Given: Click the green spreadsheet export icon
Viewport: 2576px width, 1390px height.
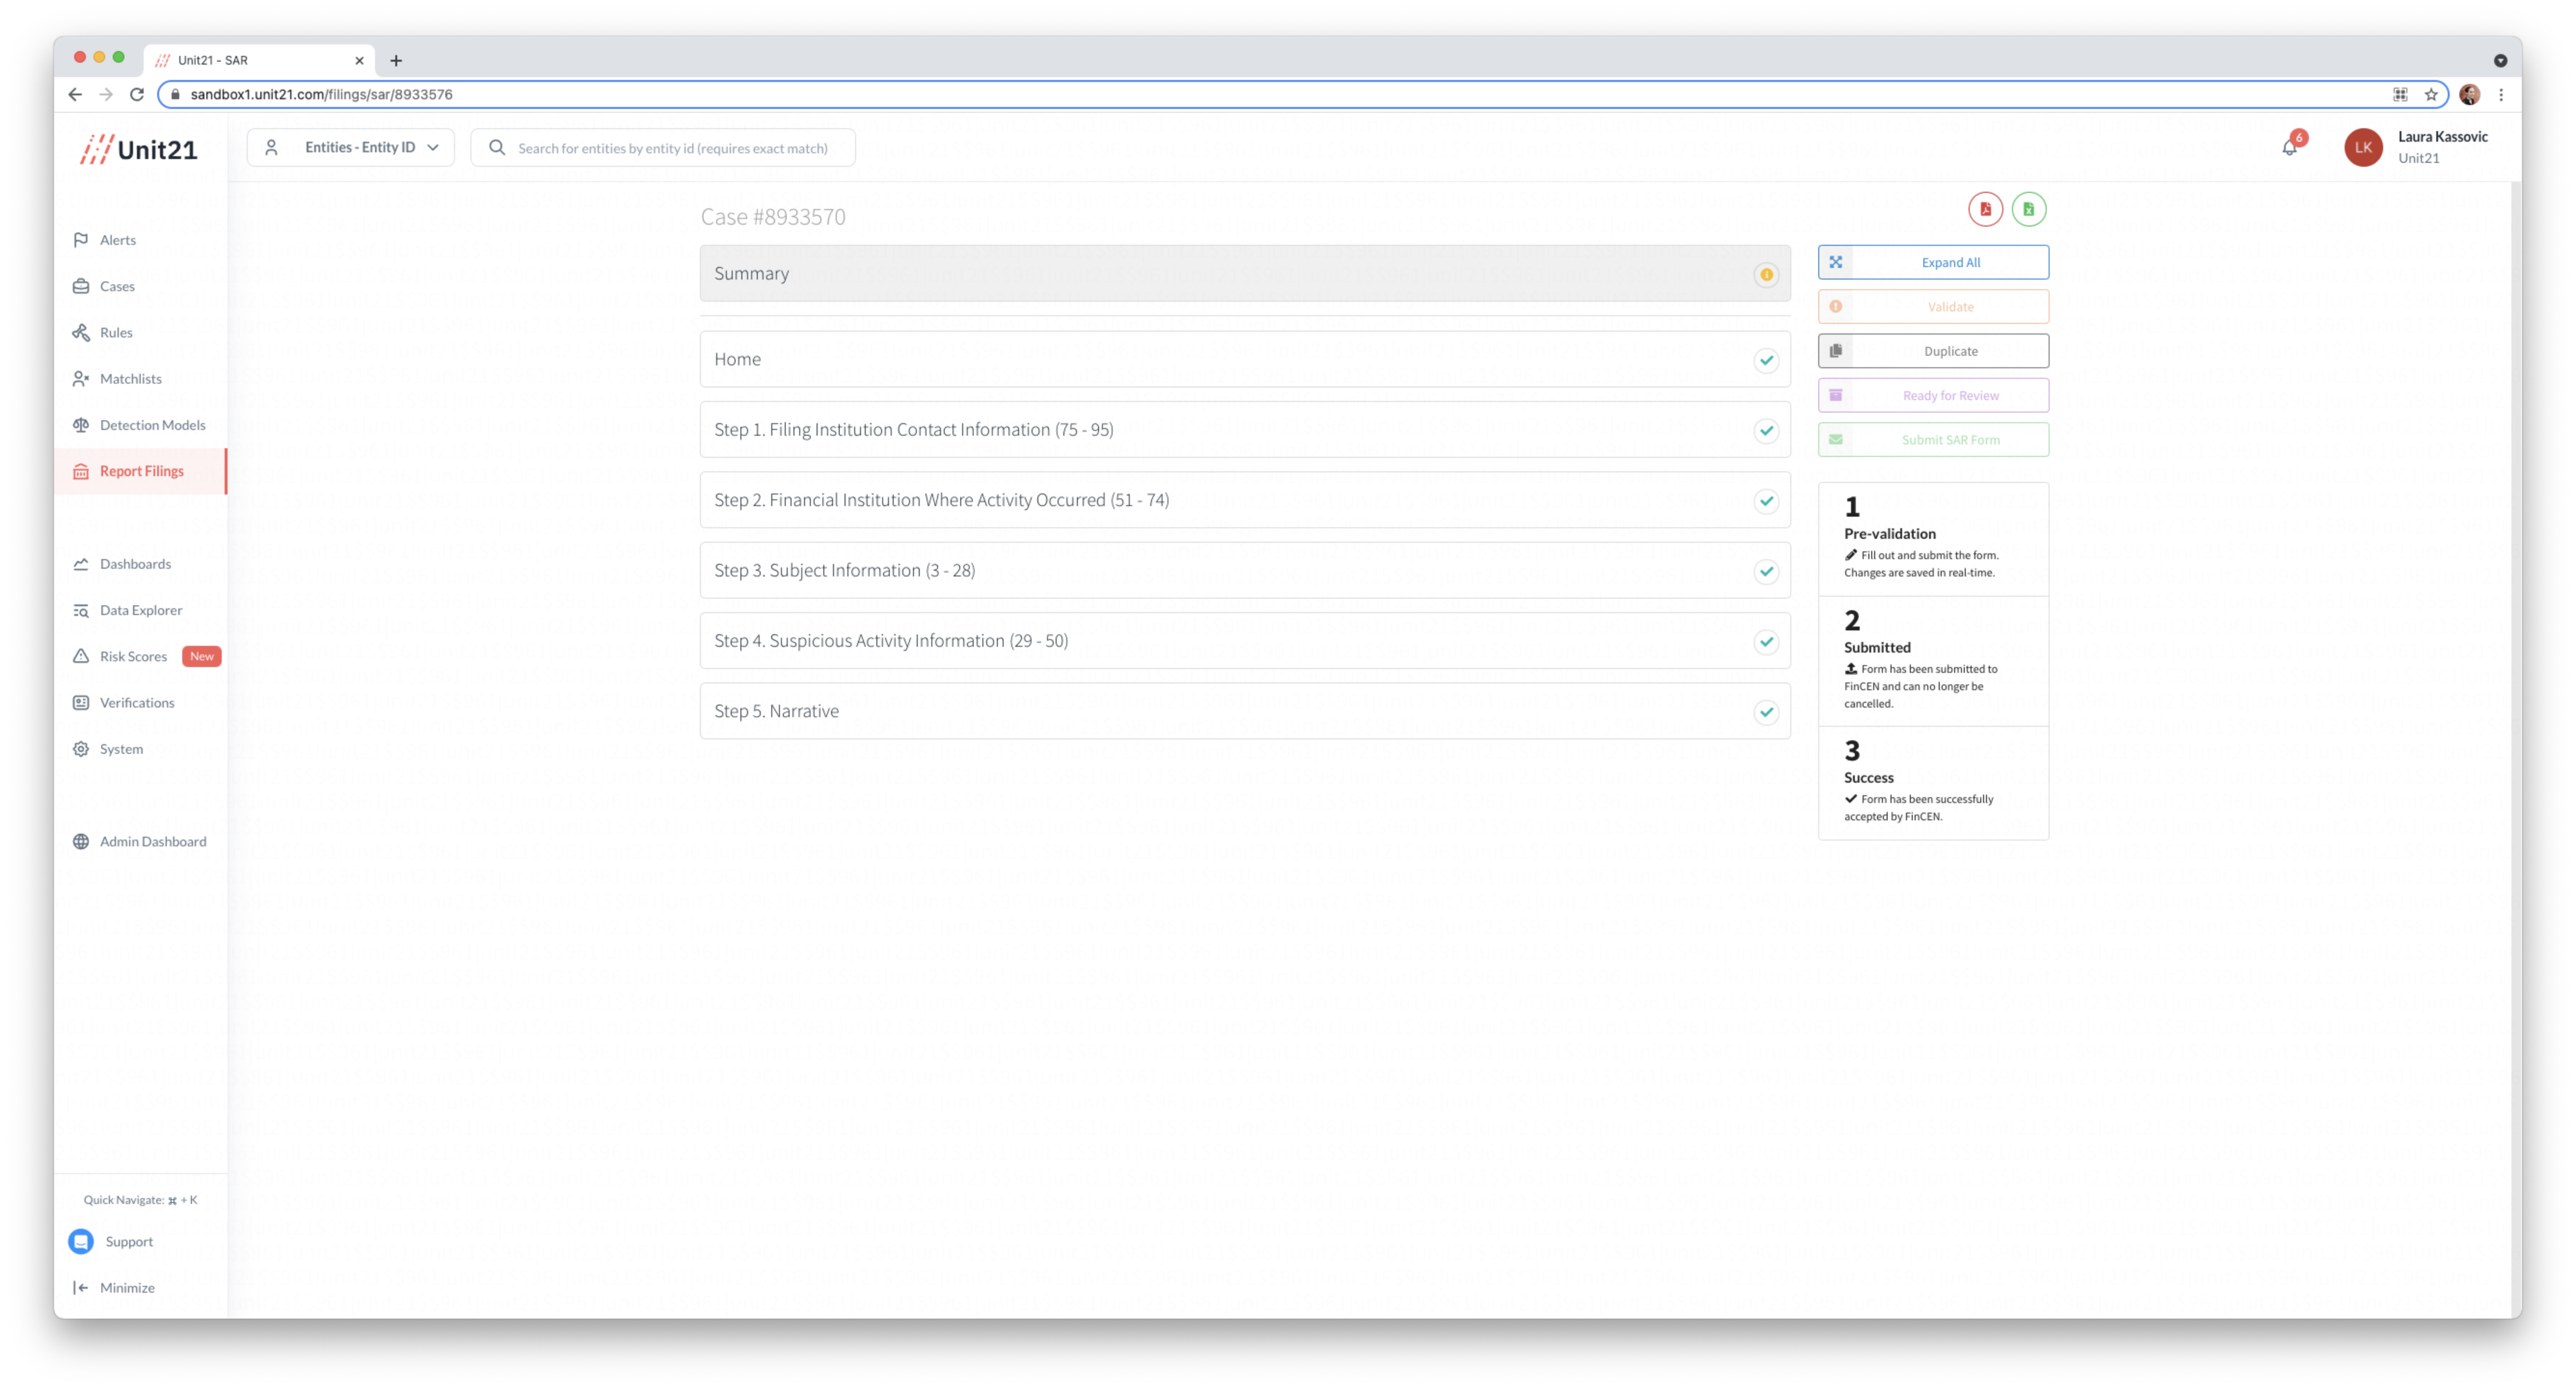Looking at the screenshot, I should (x=2028, y=209).
